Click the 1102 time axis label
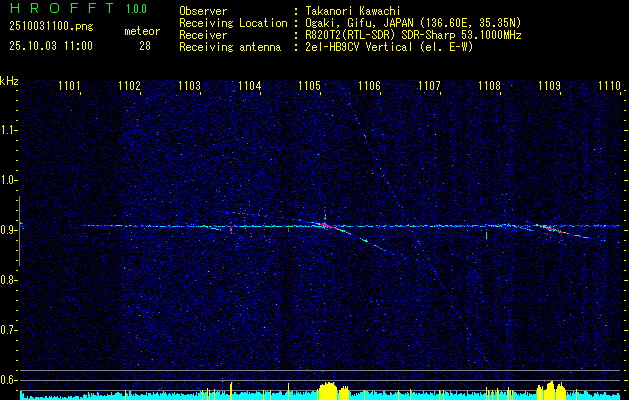 point(130,85)
